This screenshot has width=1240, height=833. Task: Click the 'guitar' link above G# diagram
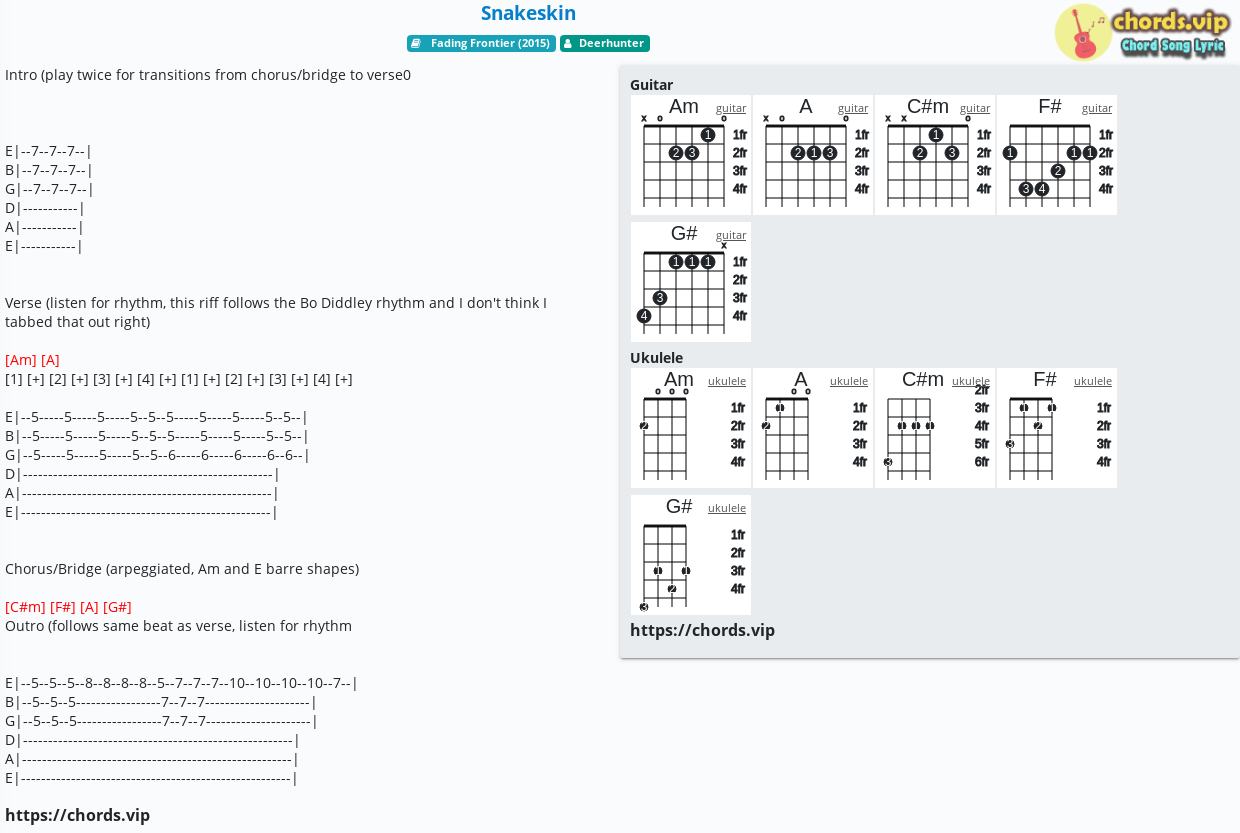point(731,235)
